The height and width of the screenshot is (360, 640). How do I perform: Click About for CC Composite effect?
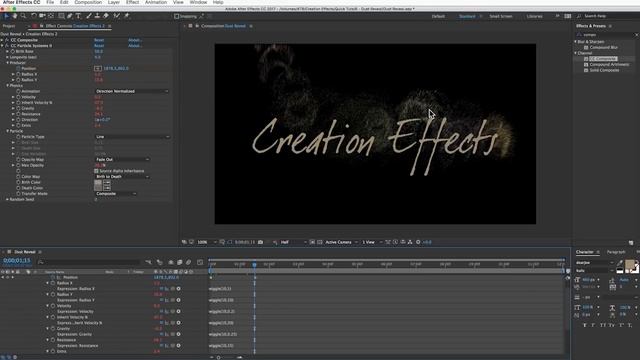(135, 40)
